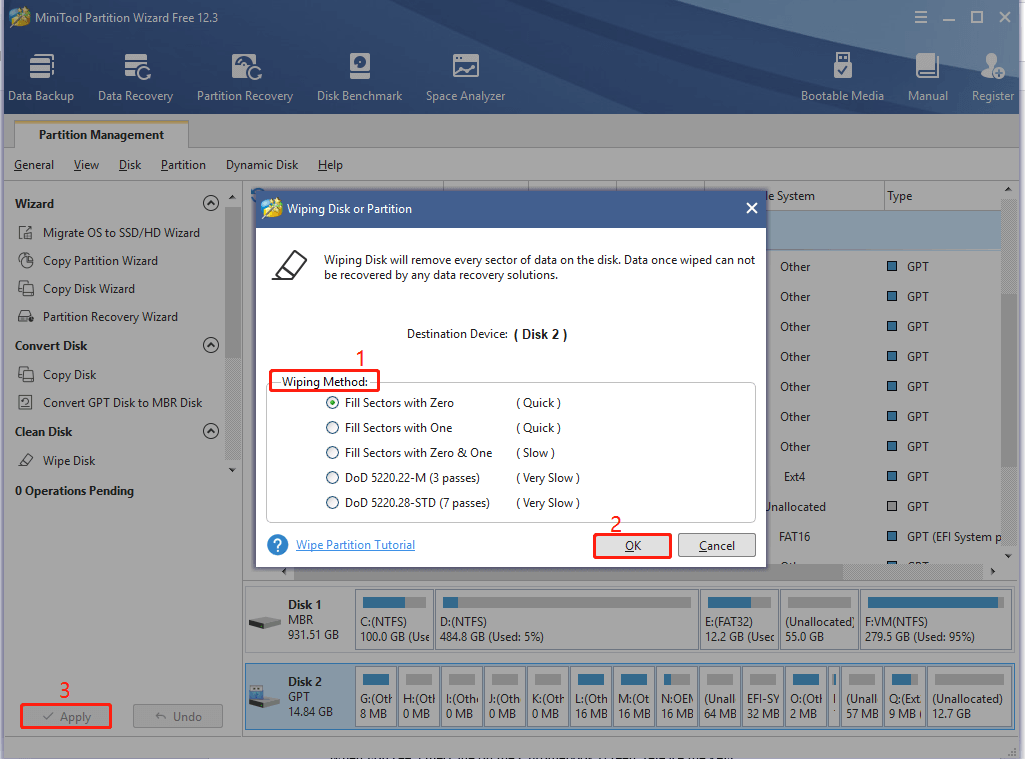Select 55.0 GB Unallocated on Disk 1
Image resolution: width=1025 pixels, height=759 pixels.
[x=819, y=620]
